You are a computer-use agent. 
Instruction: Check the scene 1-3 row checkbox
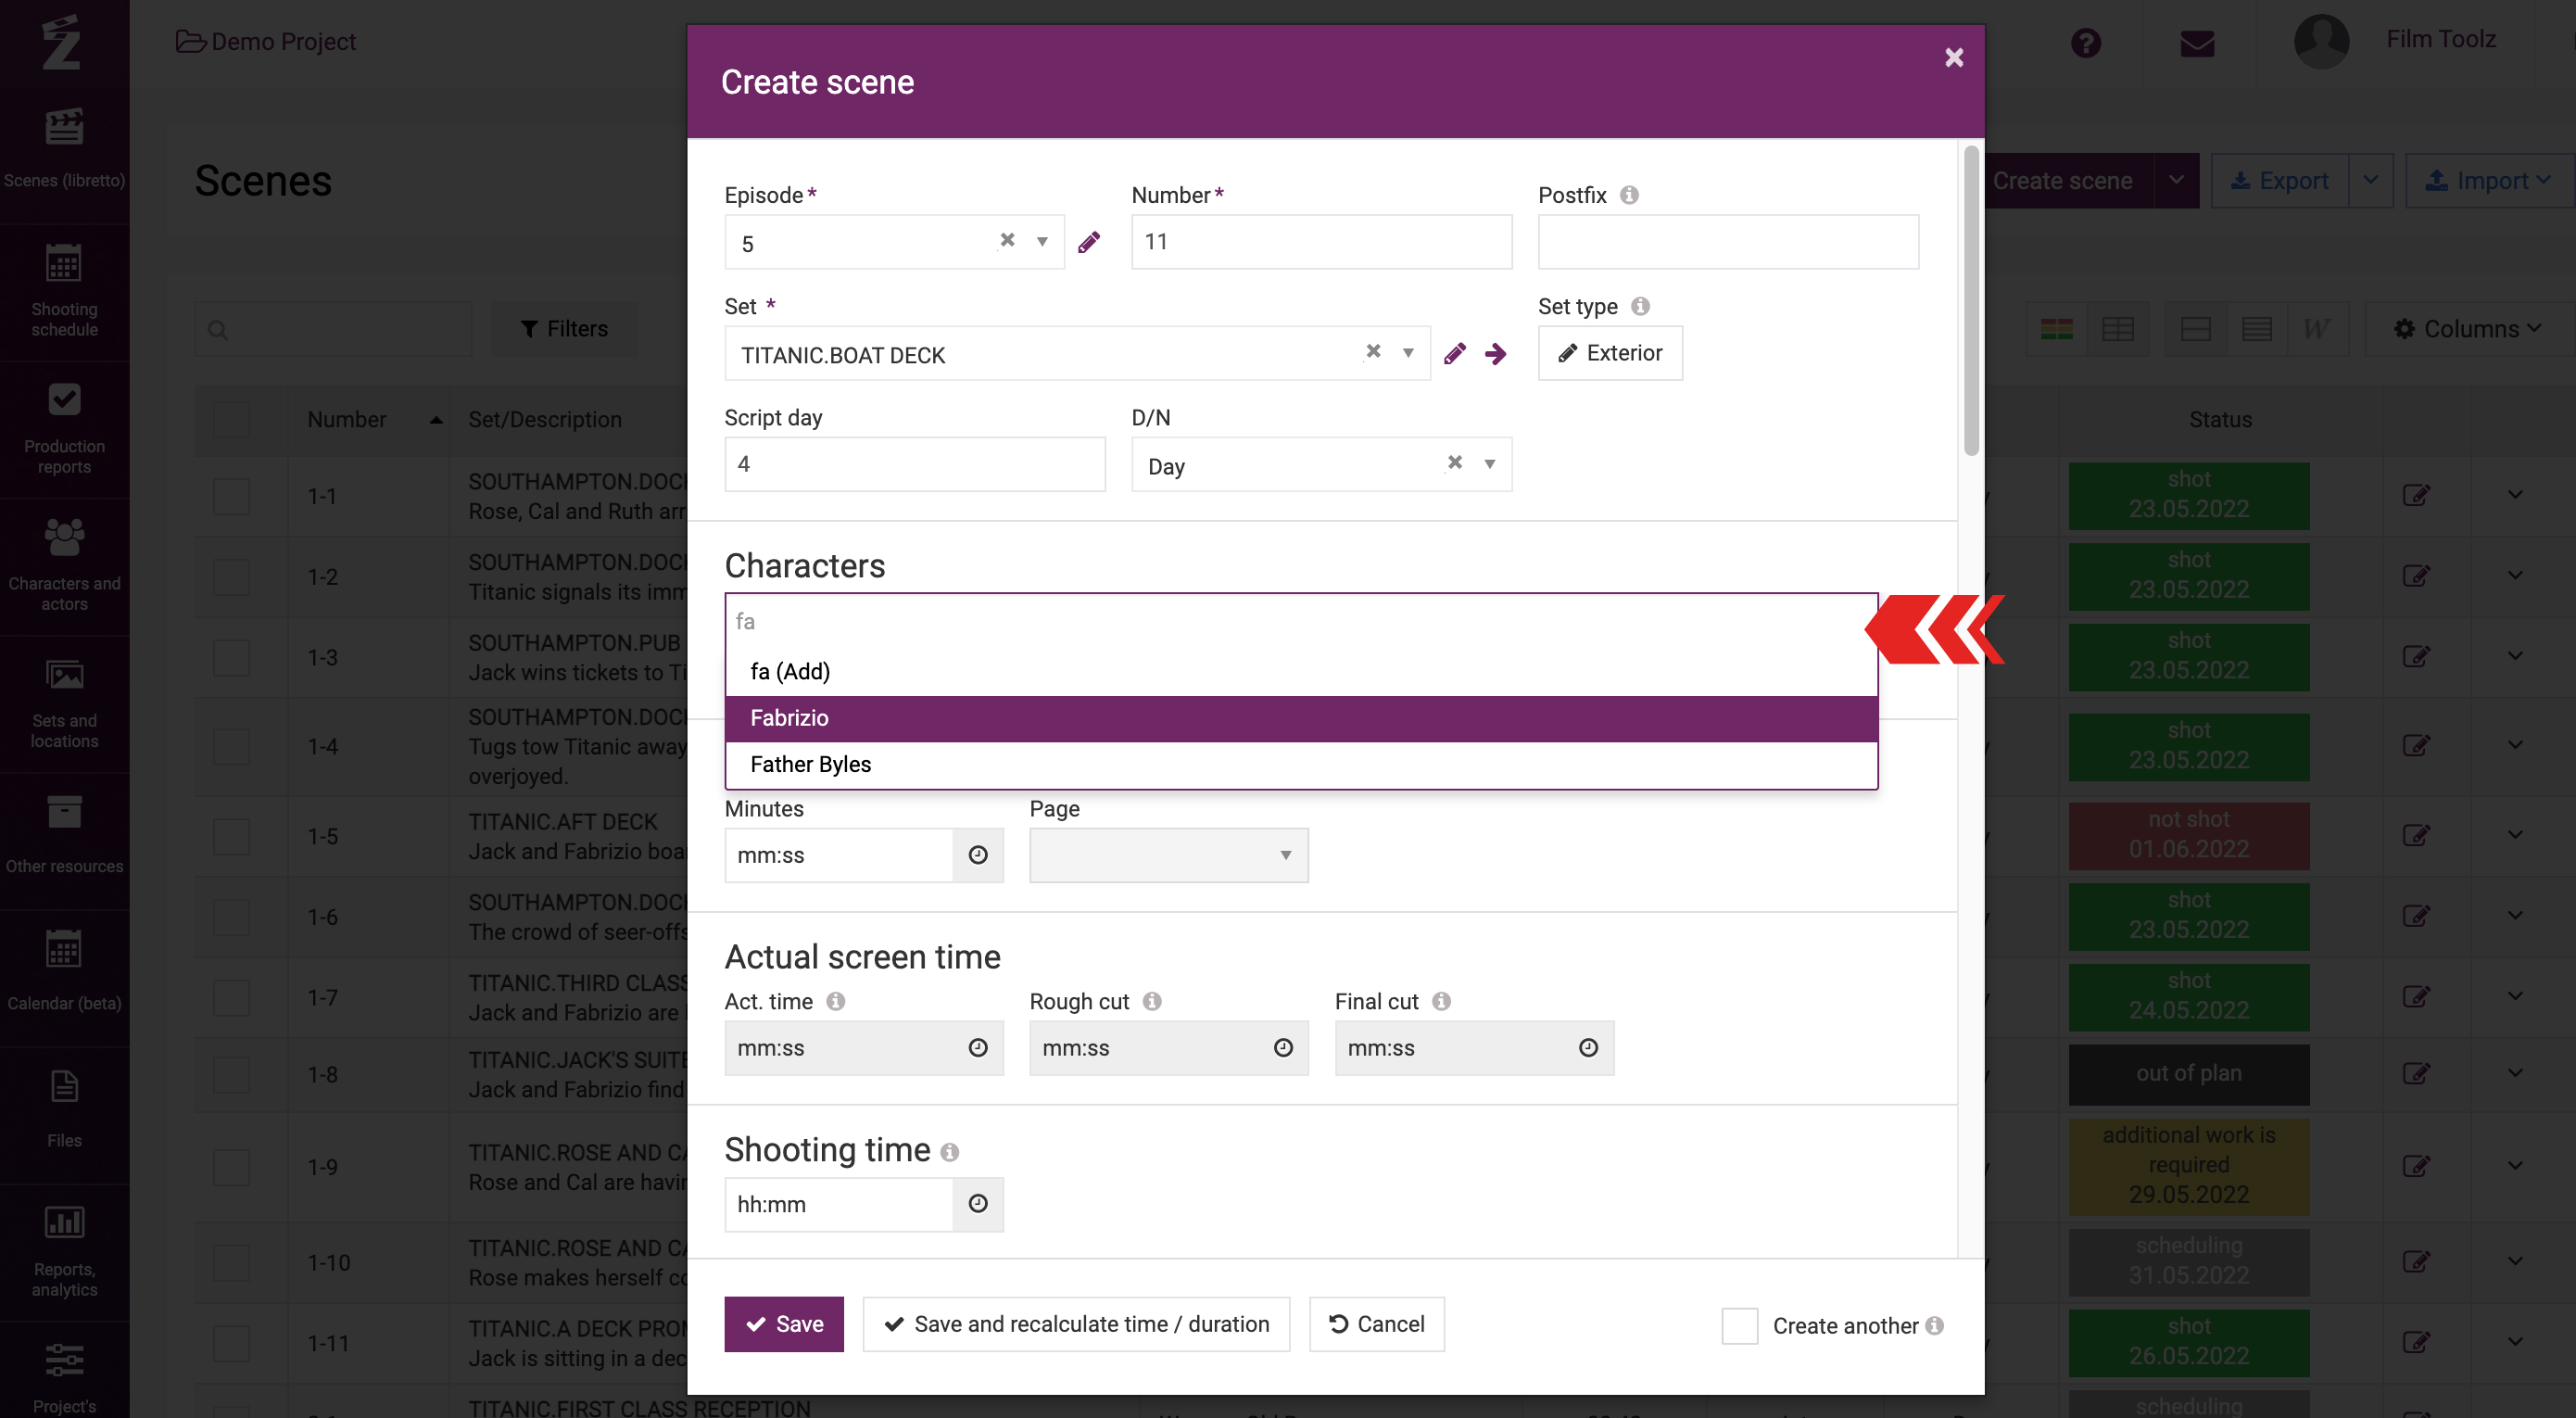click(x=231, y=658)
